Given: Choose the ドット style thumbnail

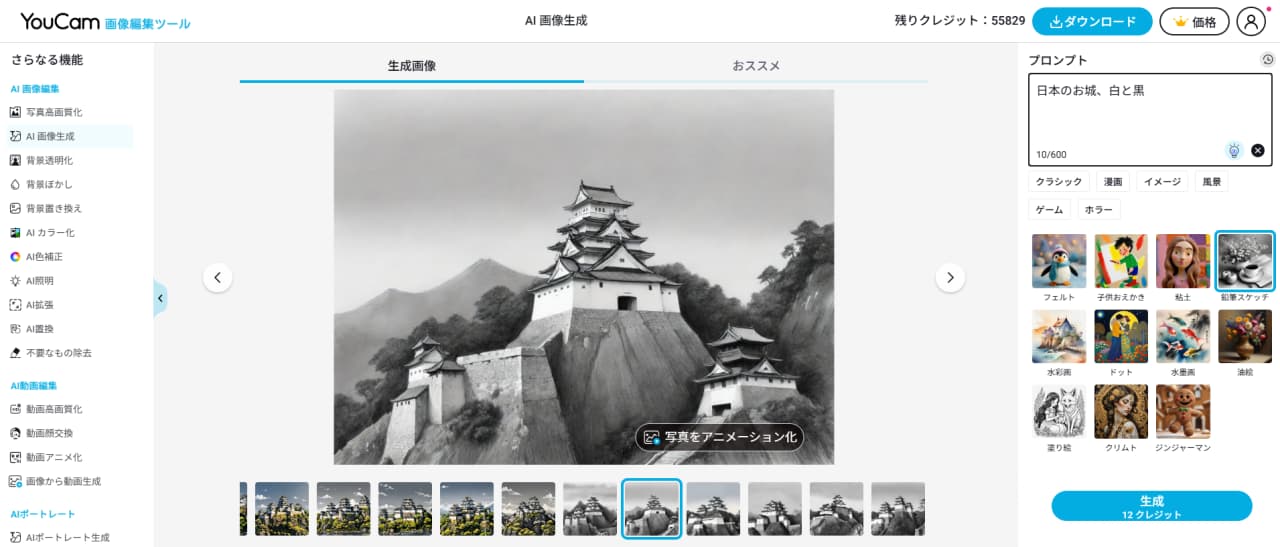Looking at the screenshot, I should point(1121,336).
